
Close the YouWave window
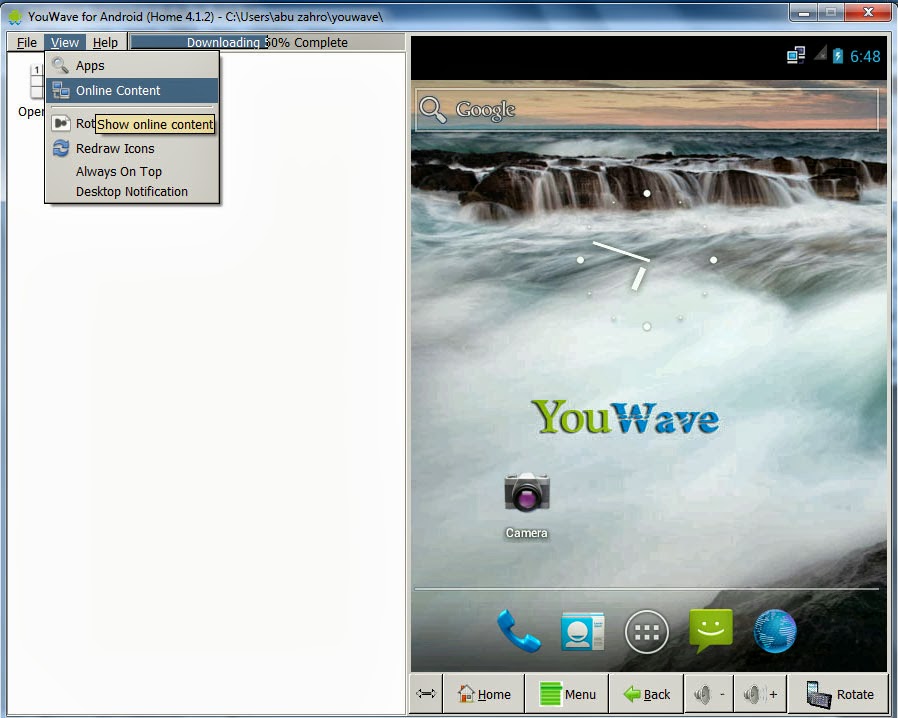868,13
